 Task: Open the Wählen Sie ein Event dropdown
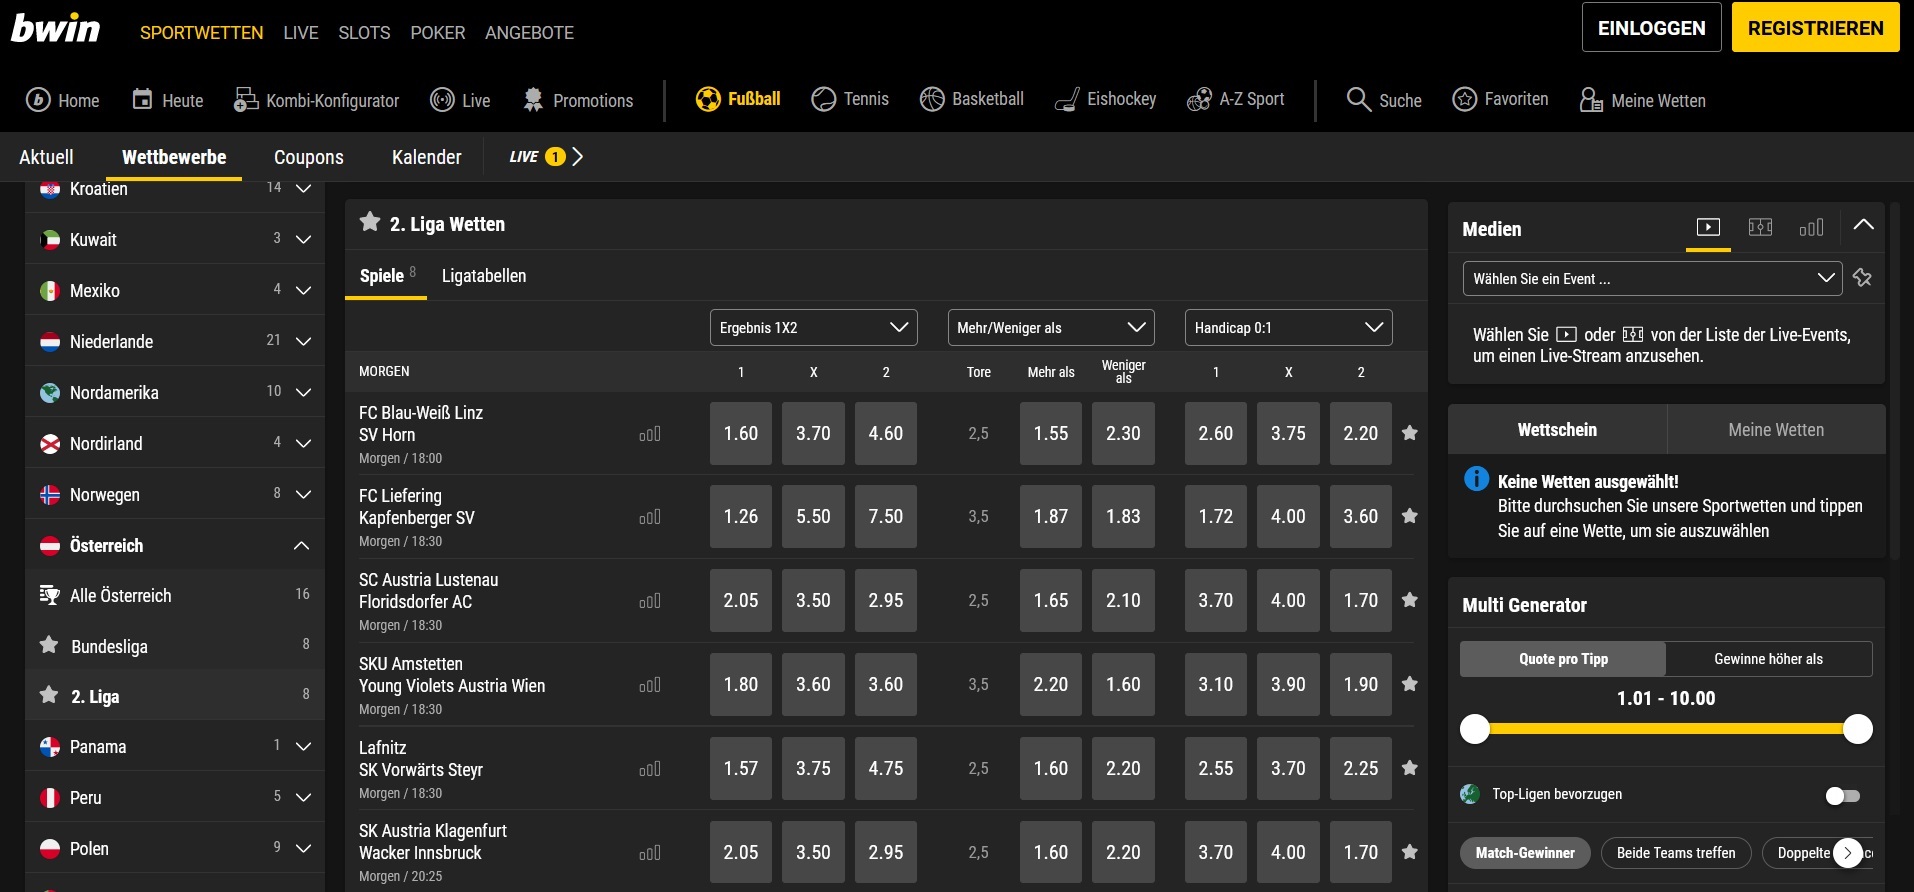point(1652,279)
